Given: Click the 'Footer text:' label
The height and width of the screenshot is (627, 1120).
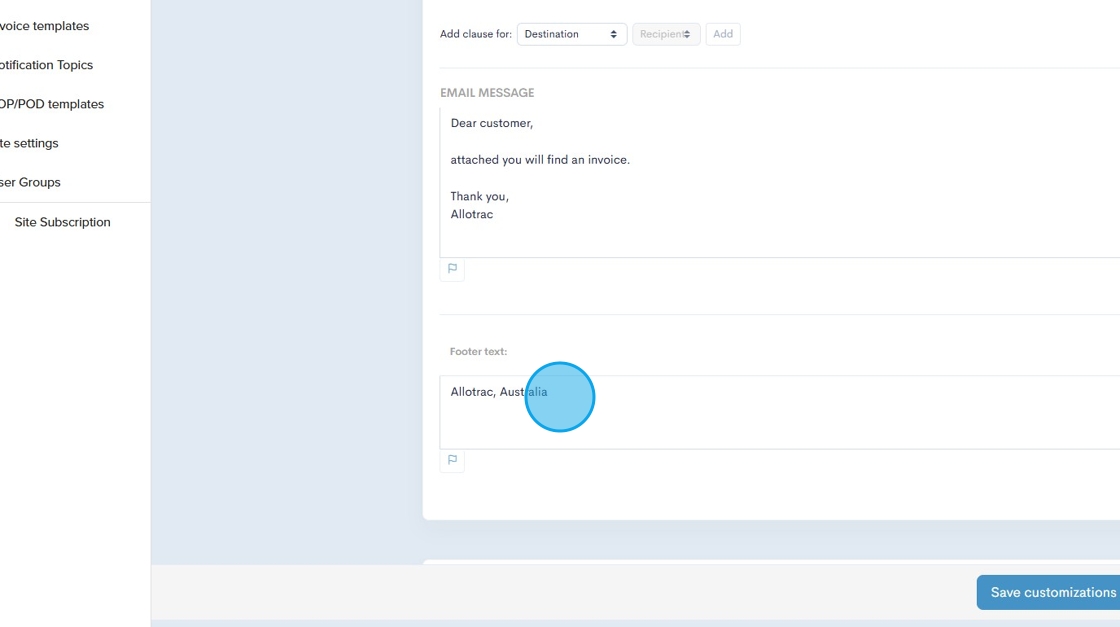Looking at the screenshot, I should coord(478,352).
